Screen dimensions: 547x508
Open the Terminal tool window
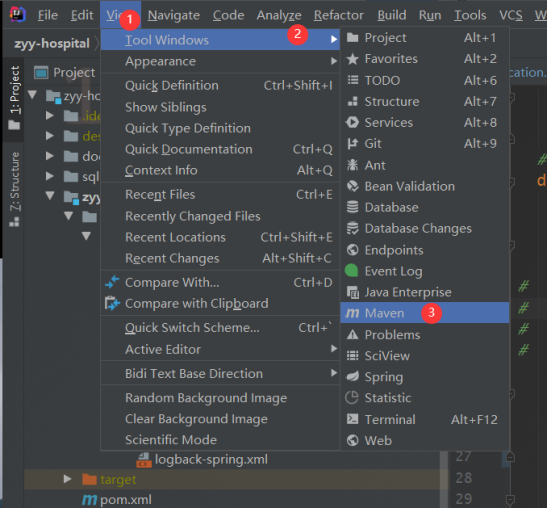[424, 419]
